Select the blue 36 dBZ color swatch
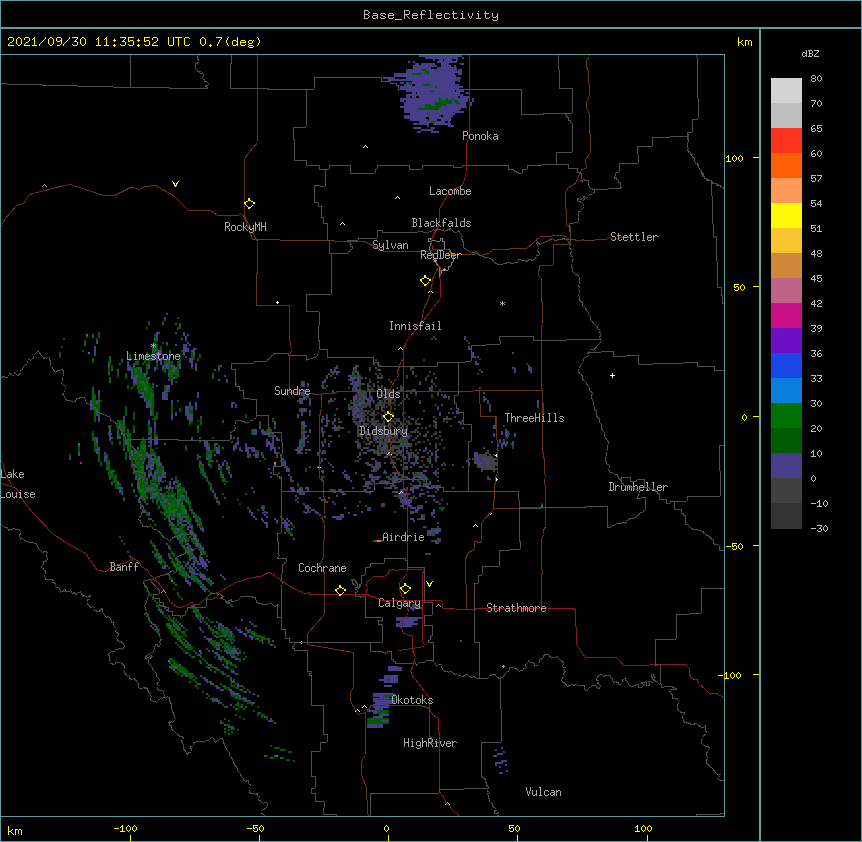This screenshot has width=862, height=842. click(786, 365)
